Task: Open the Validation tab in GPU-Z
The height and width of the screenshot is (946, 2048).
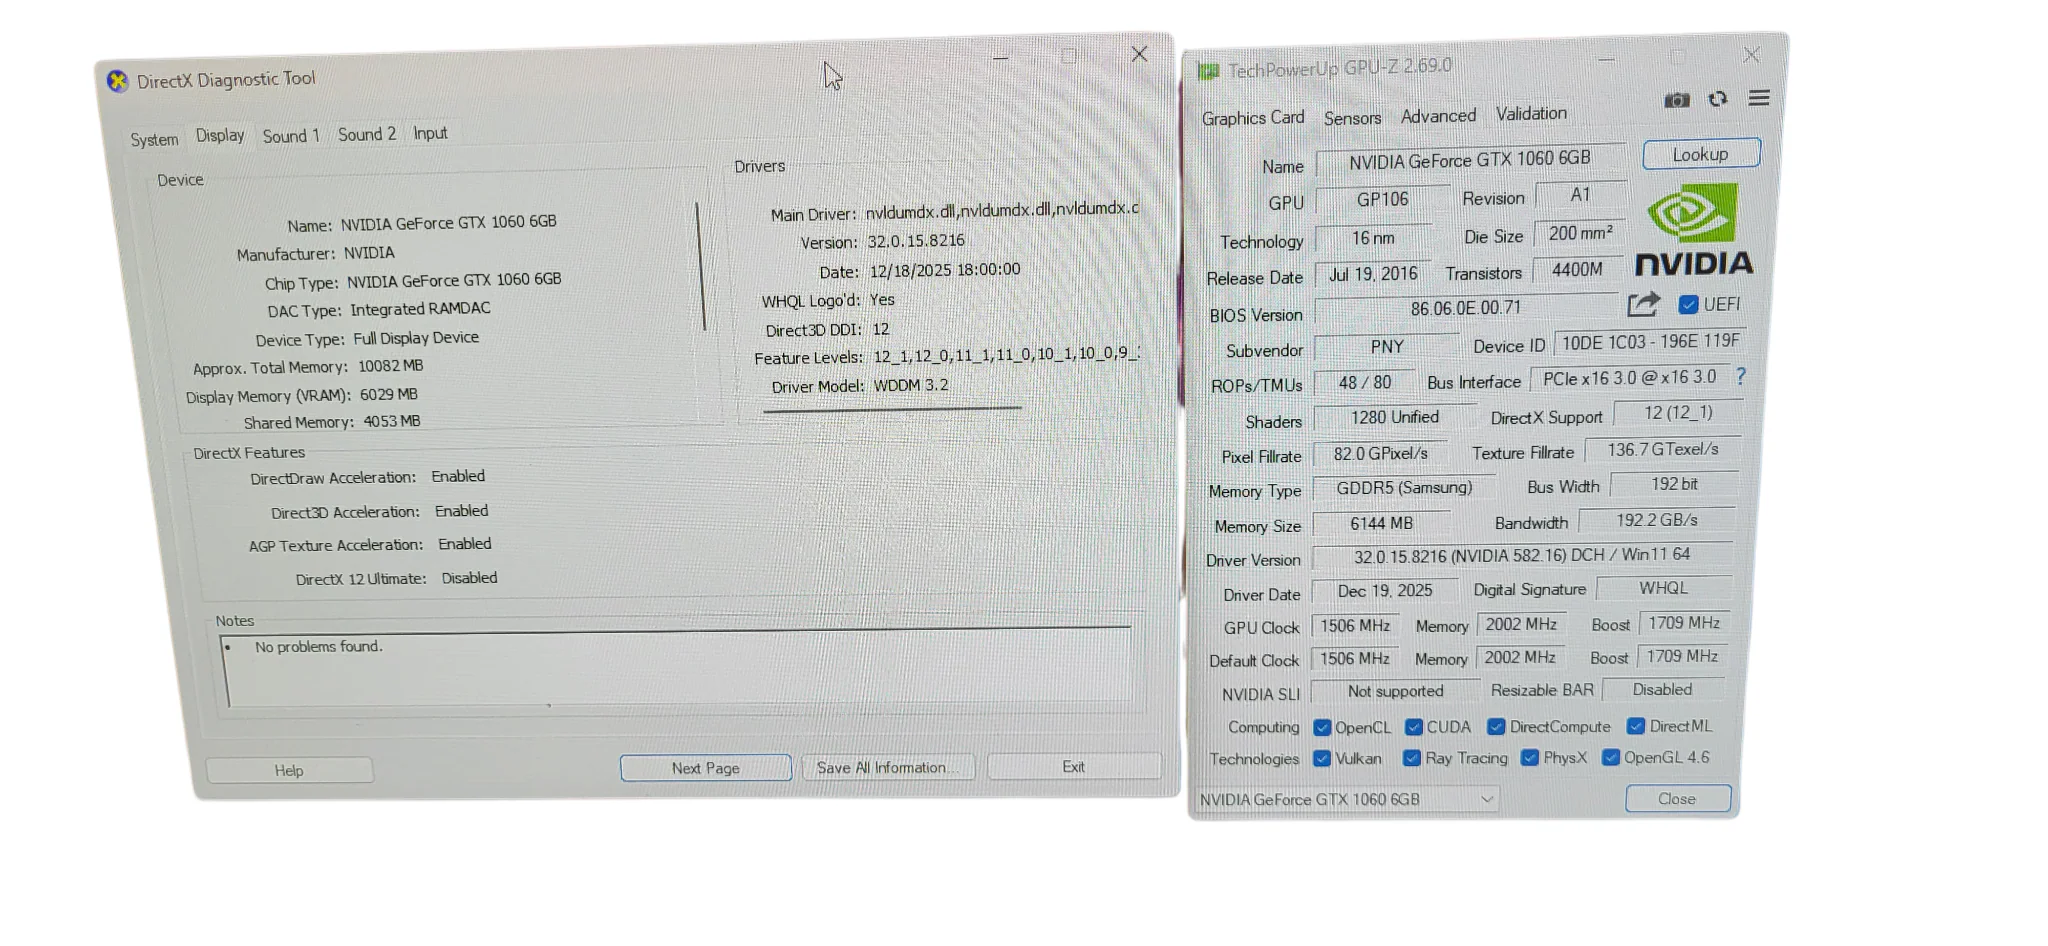Action: pyautogui.click(x=1531, y=114)
